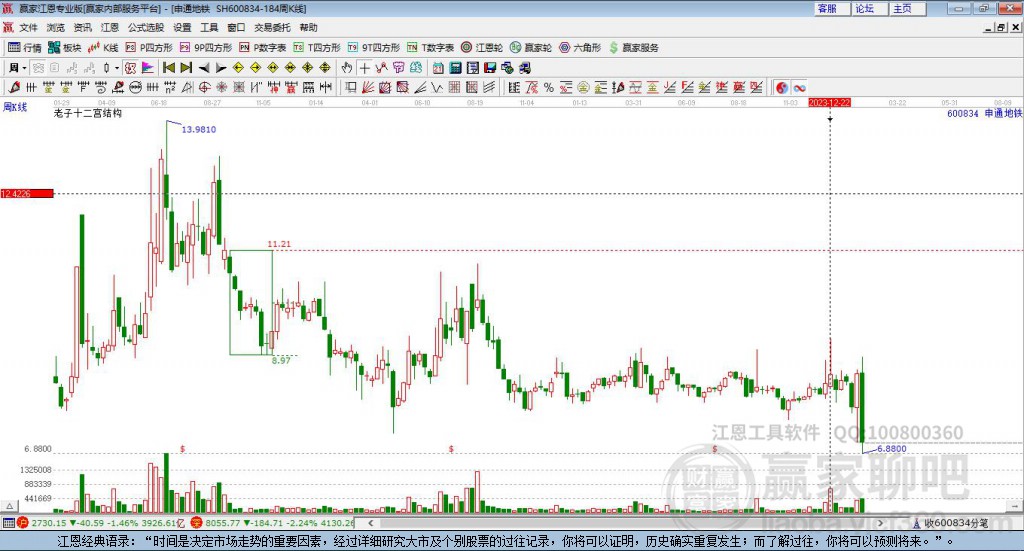
Task: Expand the candlestick style dropdown arrow
Action: point(117,68)
